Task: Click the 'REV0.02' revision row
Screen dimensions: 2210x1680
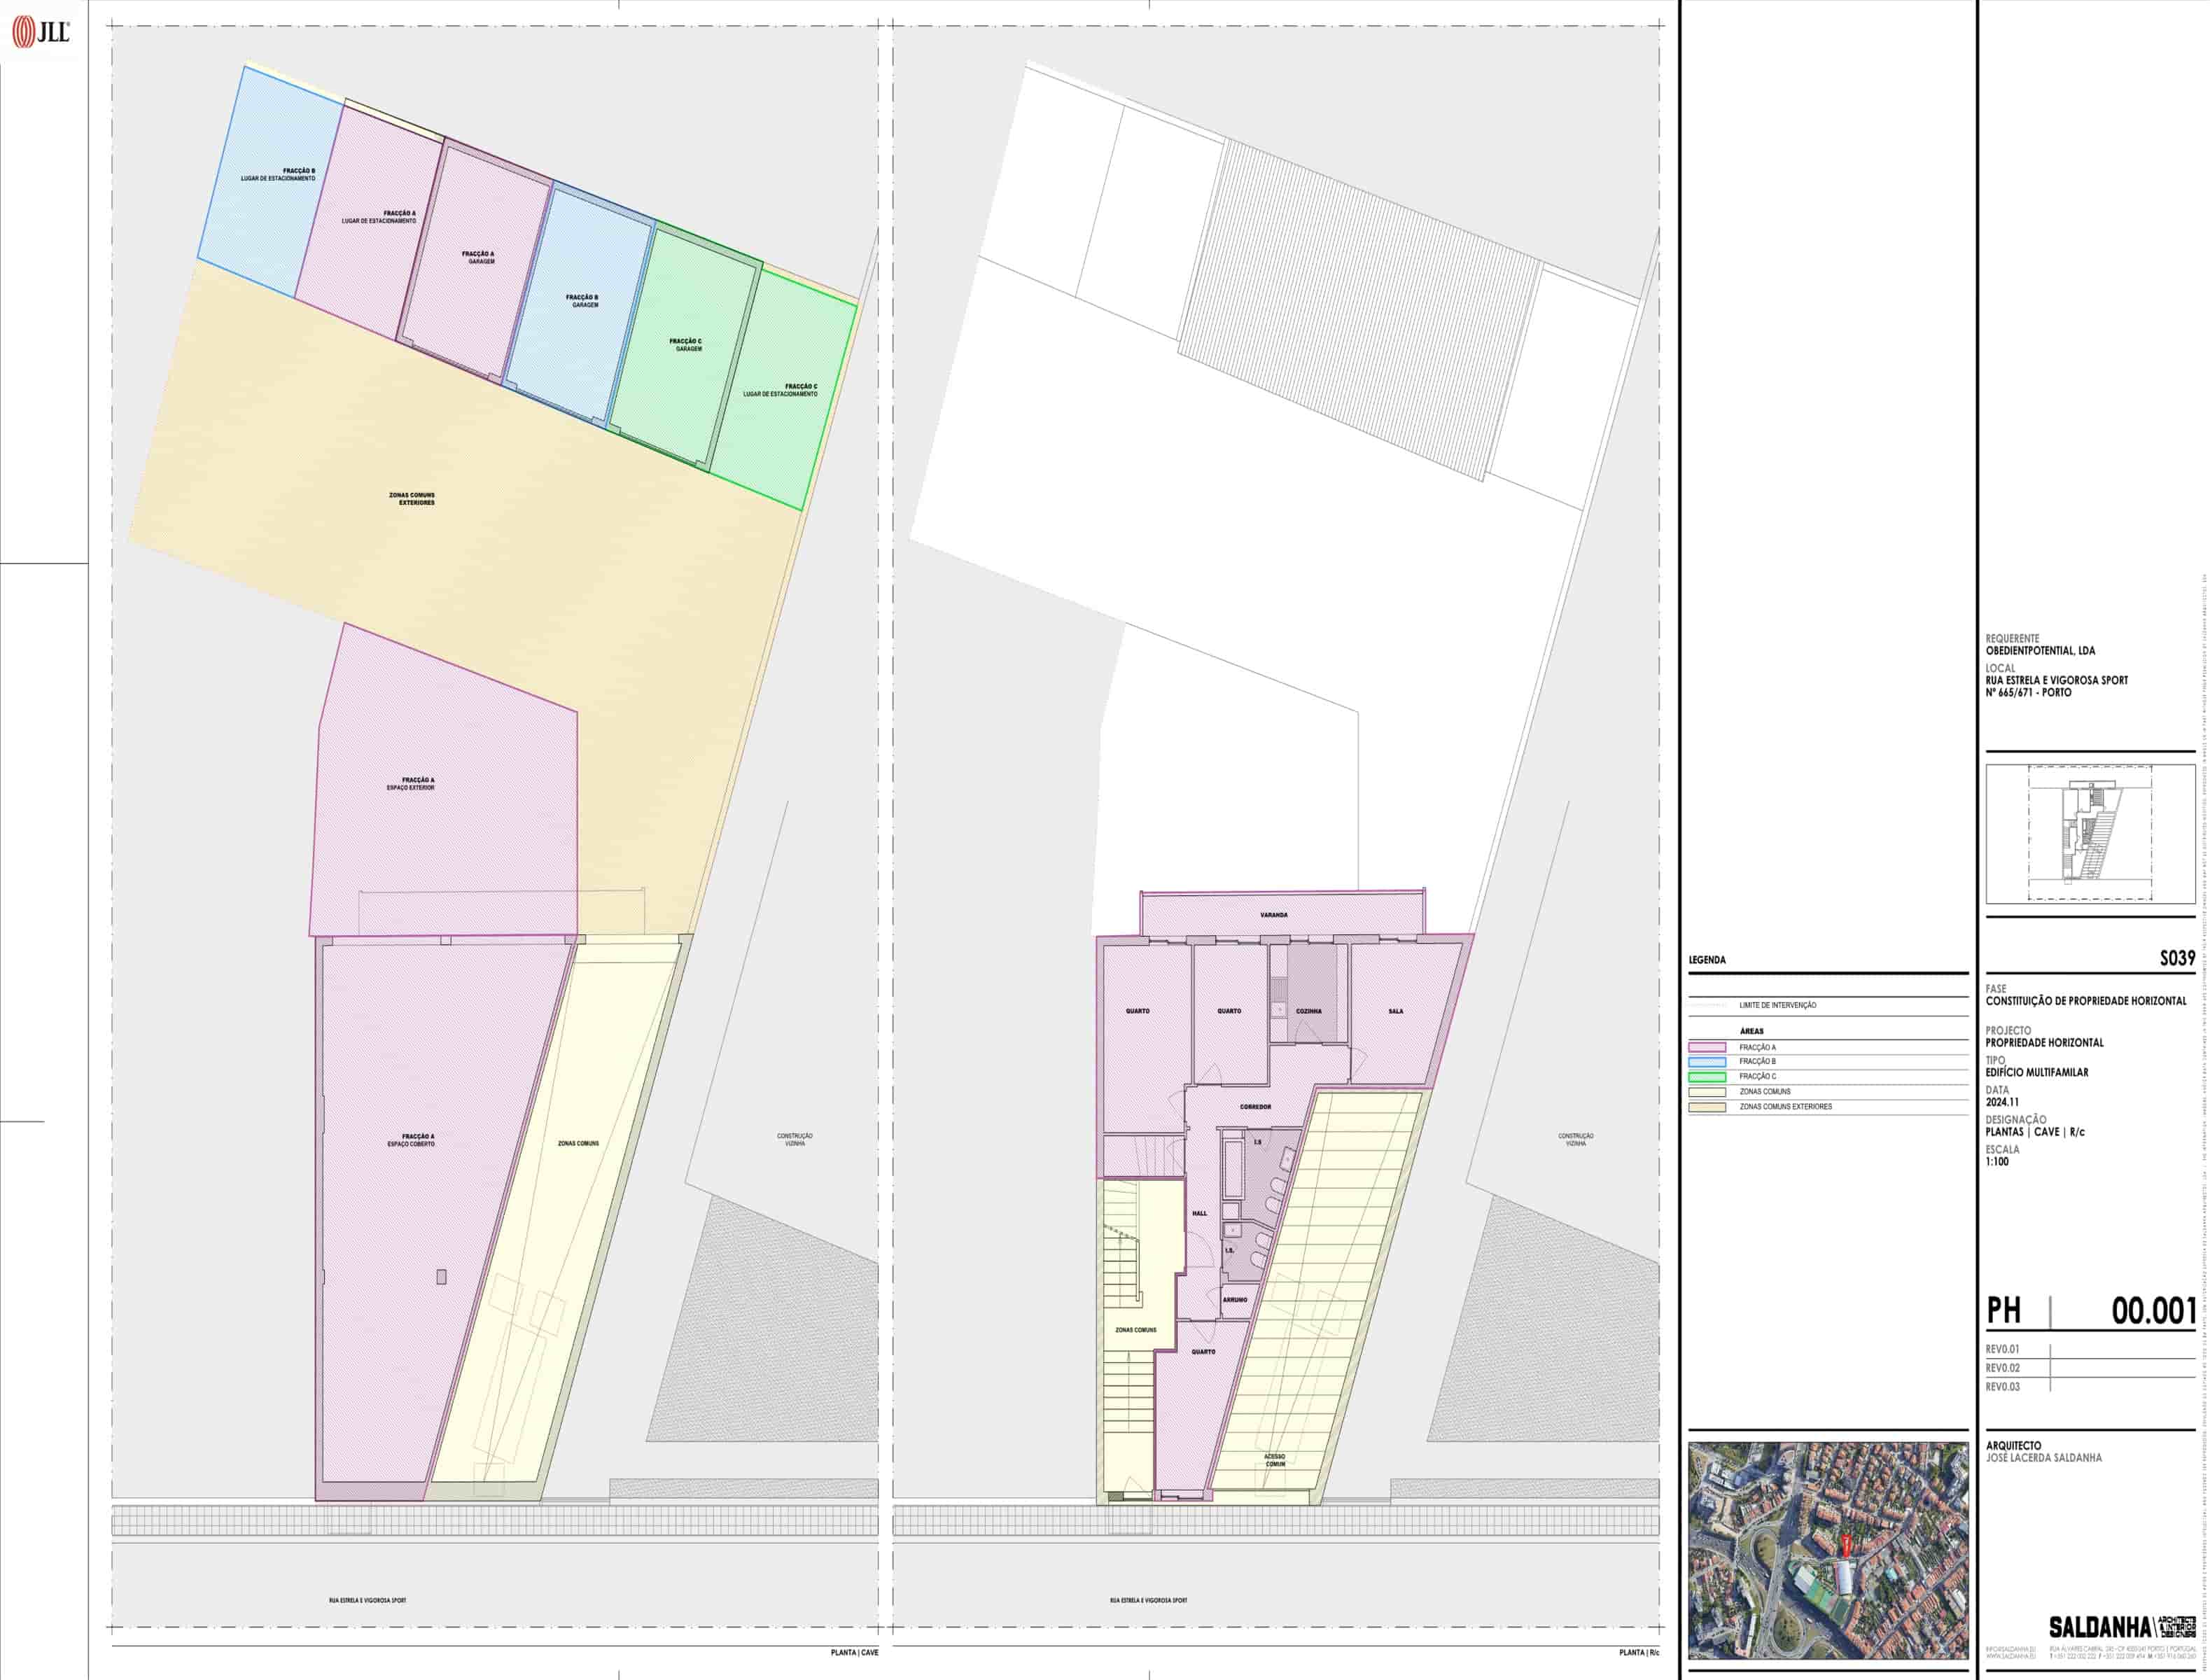Action: tap(2090, 1368)
